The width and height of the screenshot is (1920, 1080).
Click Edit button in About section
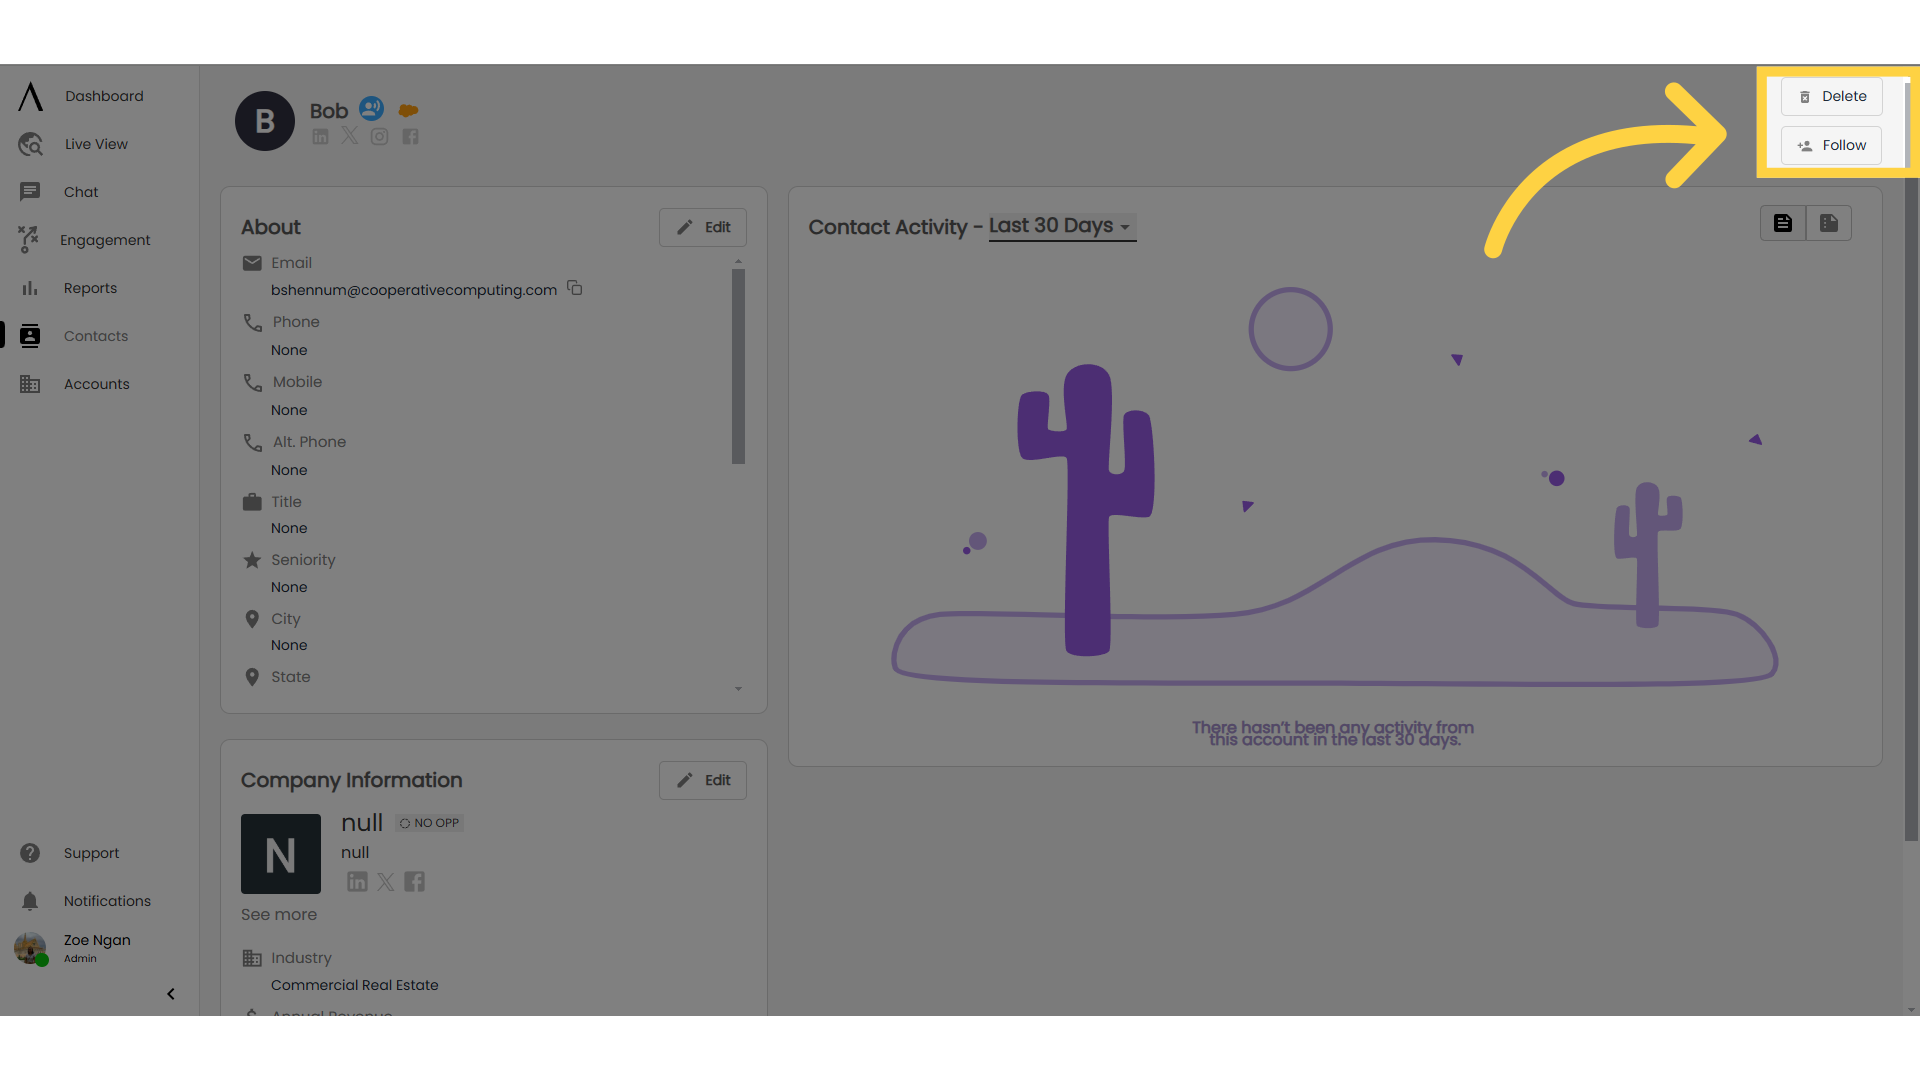point(704,227)
